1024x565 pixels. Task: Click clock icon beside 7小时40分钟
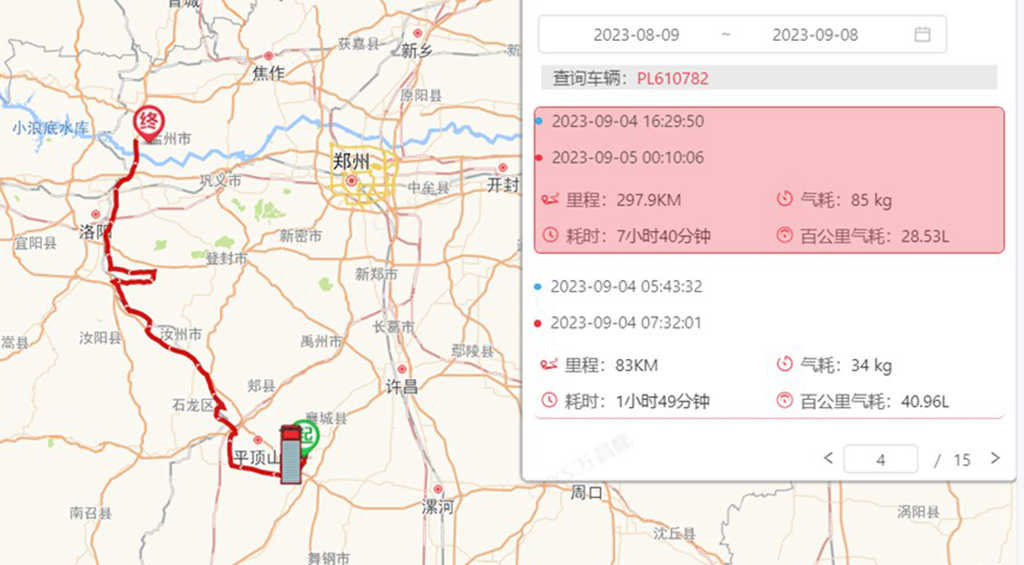(549, 236)
